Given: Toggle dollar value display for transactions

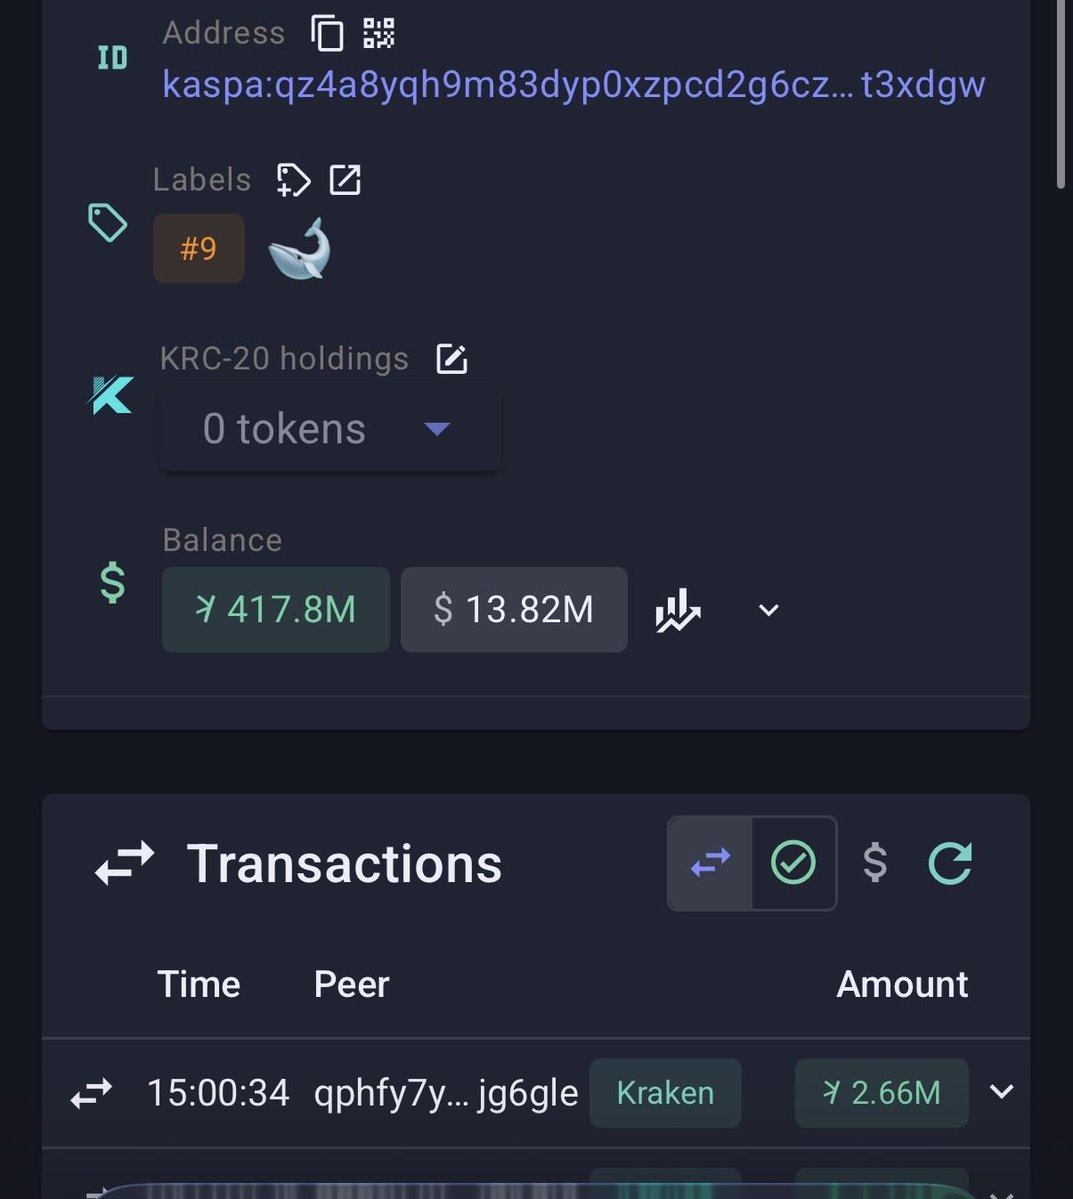Looking at the screenshot, I should tap(875, 863).
